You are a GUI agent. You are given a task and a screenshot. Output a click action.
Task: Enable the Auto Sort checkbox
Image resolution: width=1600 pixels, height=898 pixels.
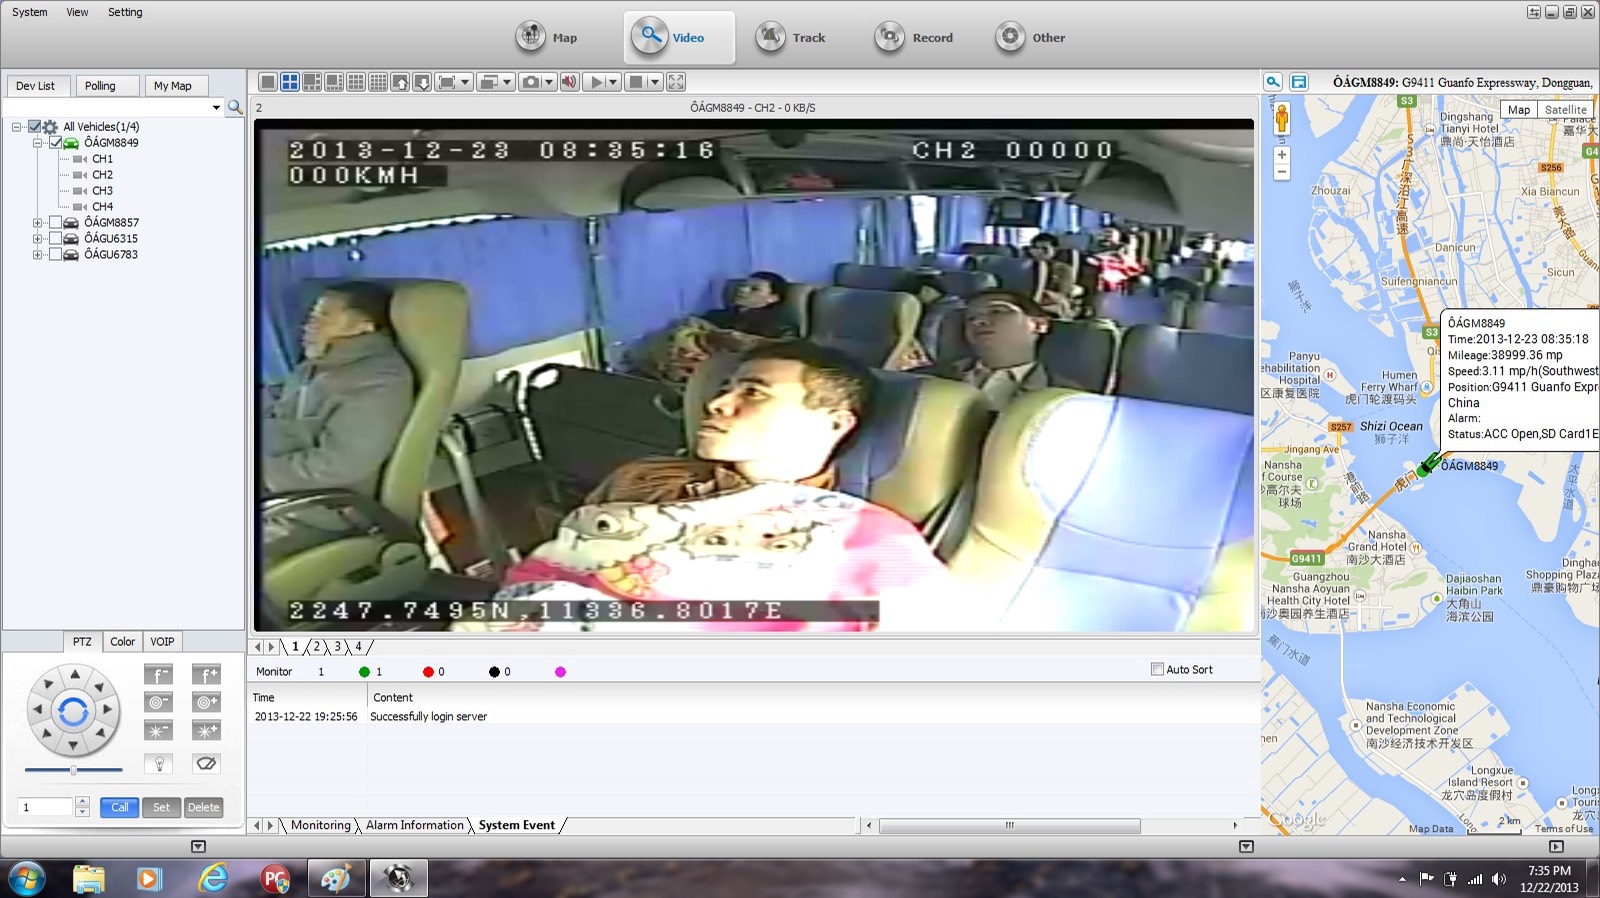coord(1157,669)
